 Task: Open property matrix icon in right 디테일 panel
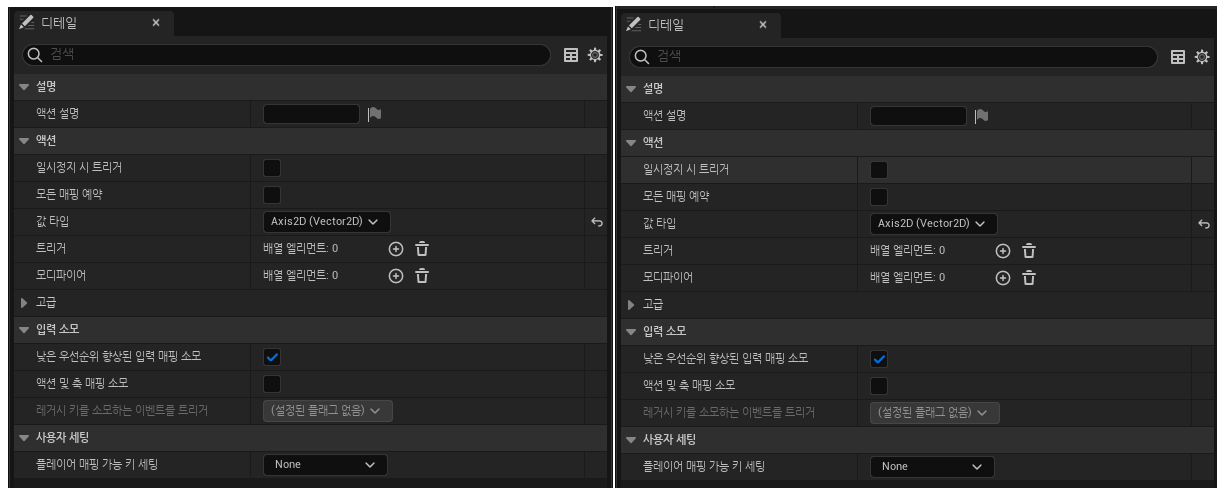1178,57
